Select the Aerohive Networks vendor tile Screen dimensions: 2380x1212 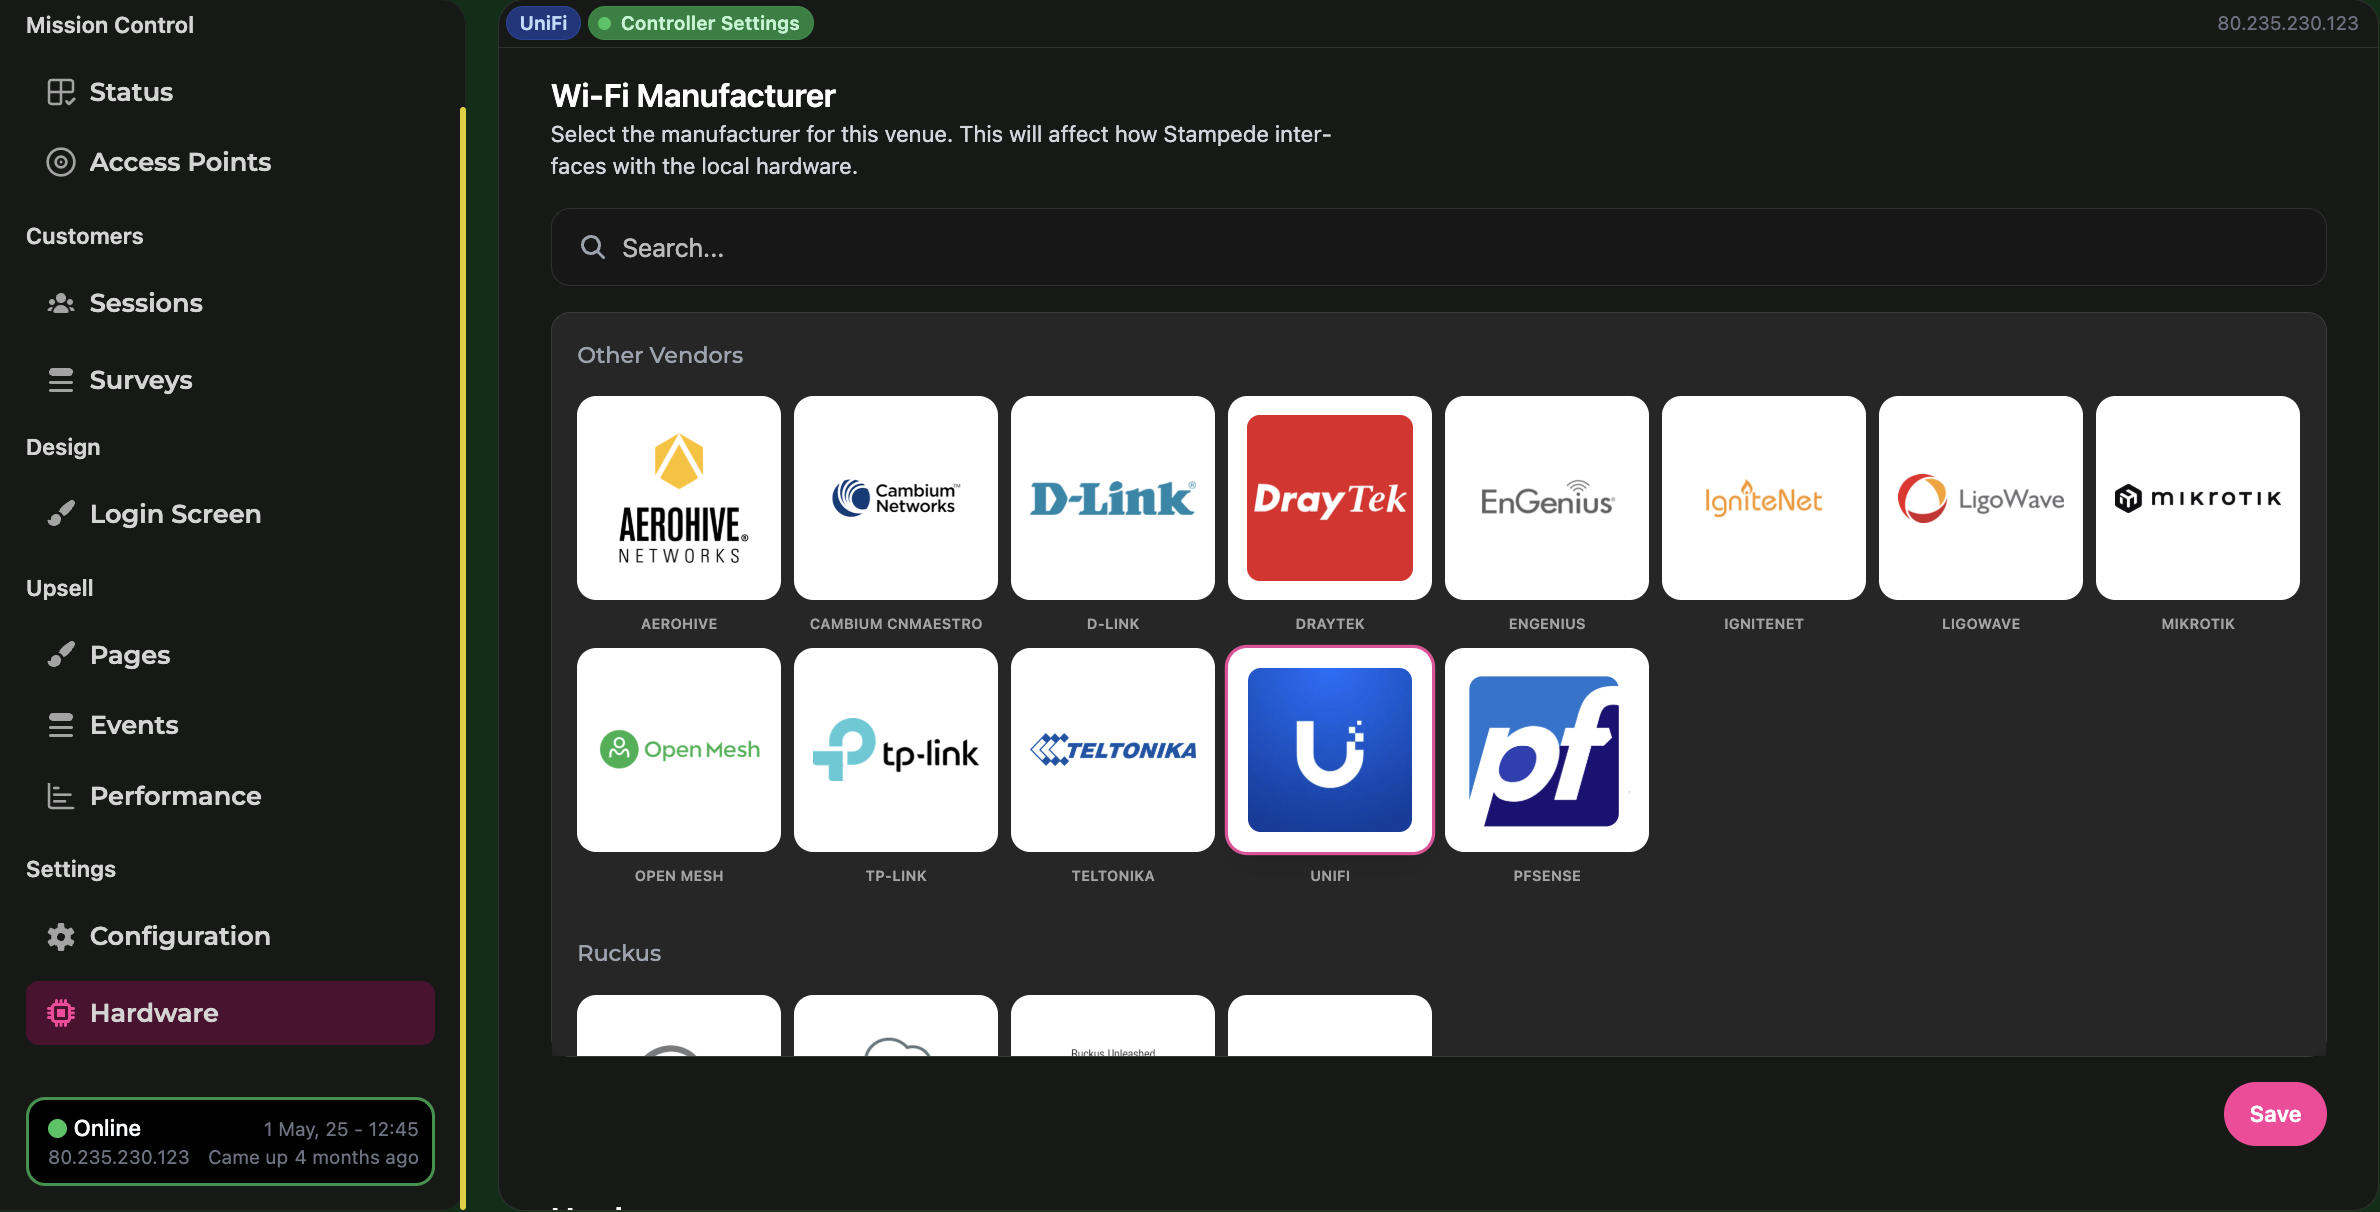[x=678, y=497]
